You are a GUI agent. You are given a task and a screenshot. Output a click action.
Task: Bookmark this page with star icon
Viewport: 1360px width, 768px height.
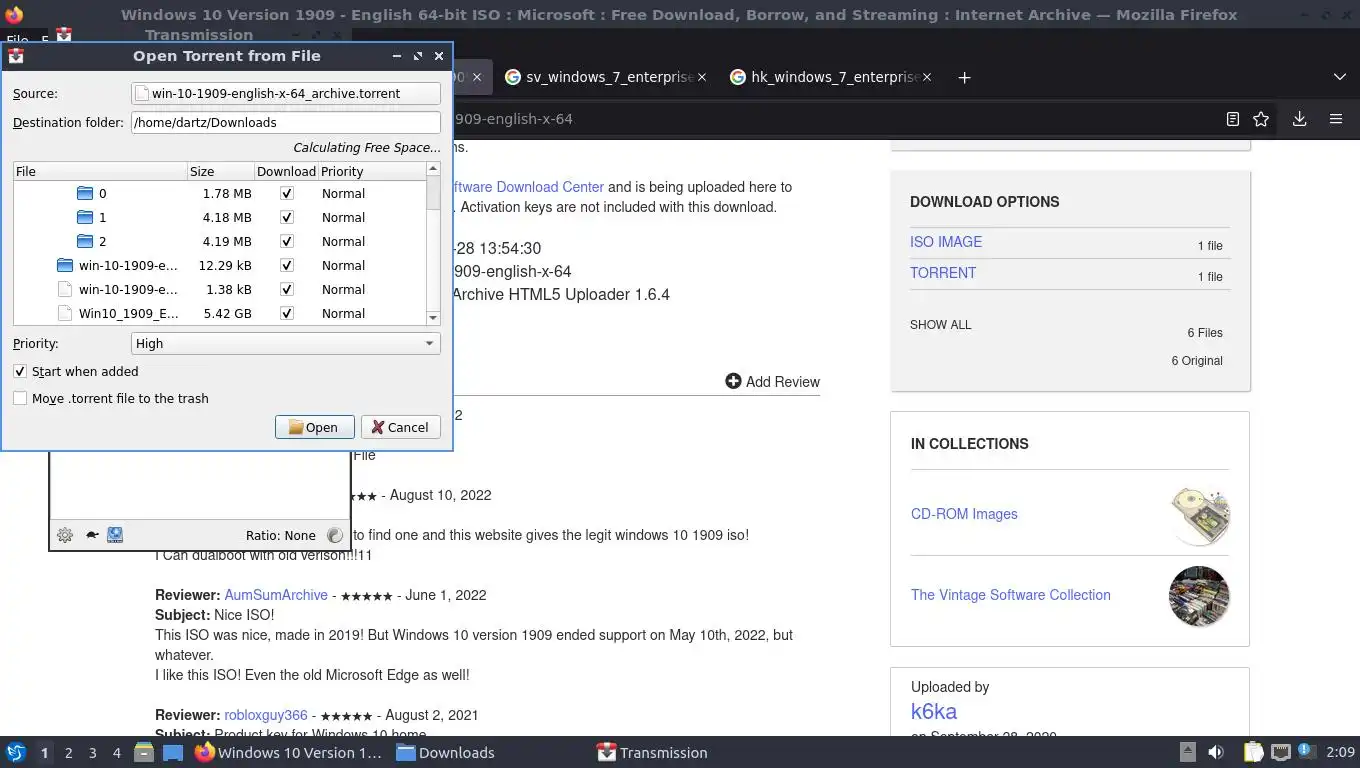pyautogui.click(x=1261, y=119)
